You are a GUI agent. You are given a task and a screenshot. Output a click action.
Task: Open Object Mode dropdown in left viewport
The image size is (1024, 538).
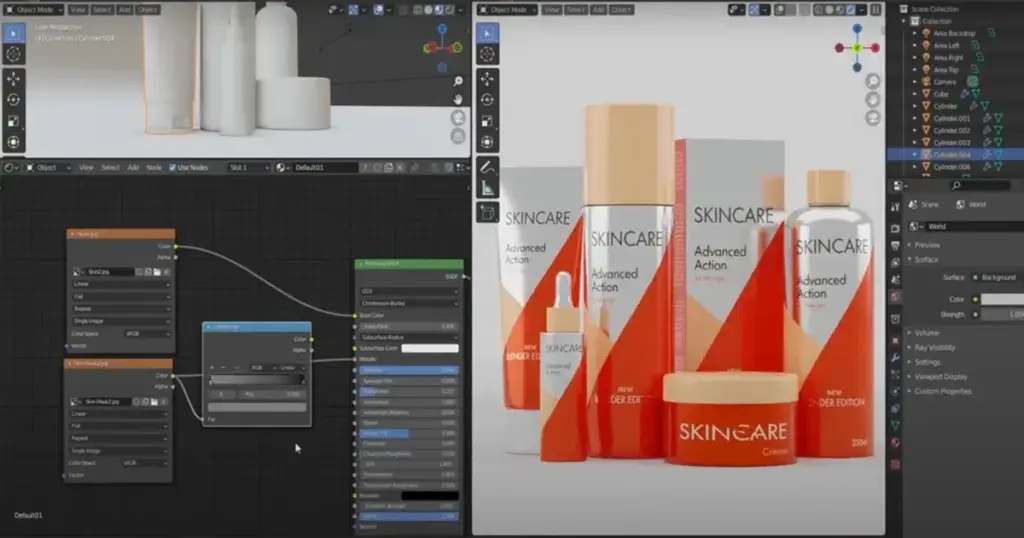34,10
